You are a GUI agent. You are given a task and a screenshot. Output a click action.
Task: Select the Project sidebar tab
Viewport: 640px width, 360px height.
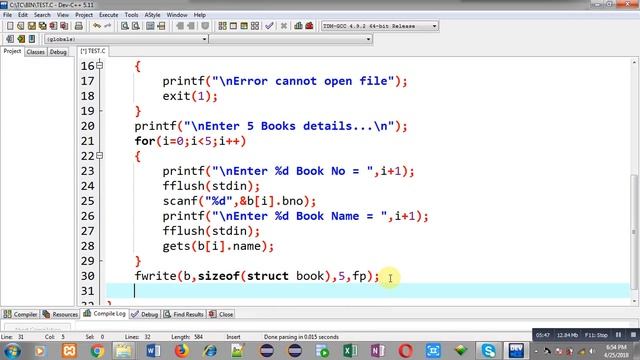point(12,51)
